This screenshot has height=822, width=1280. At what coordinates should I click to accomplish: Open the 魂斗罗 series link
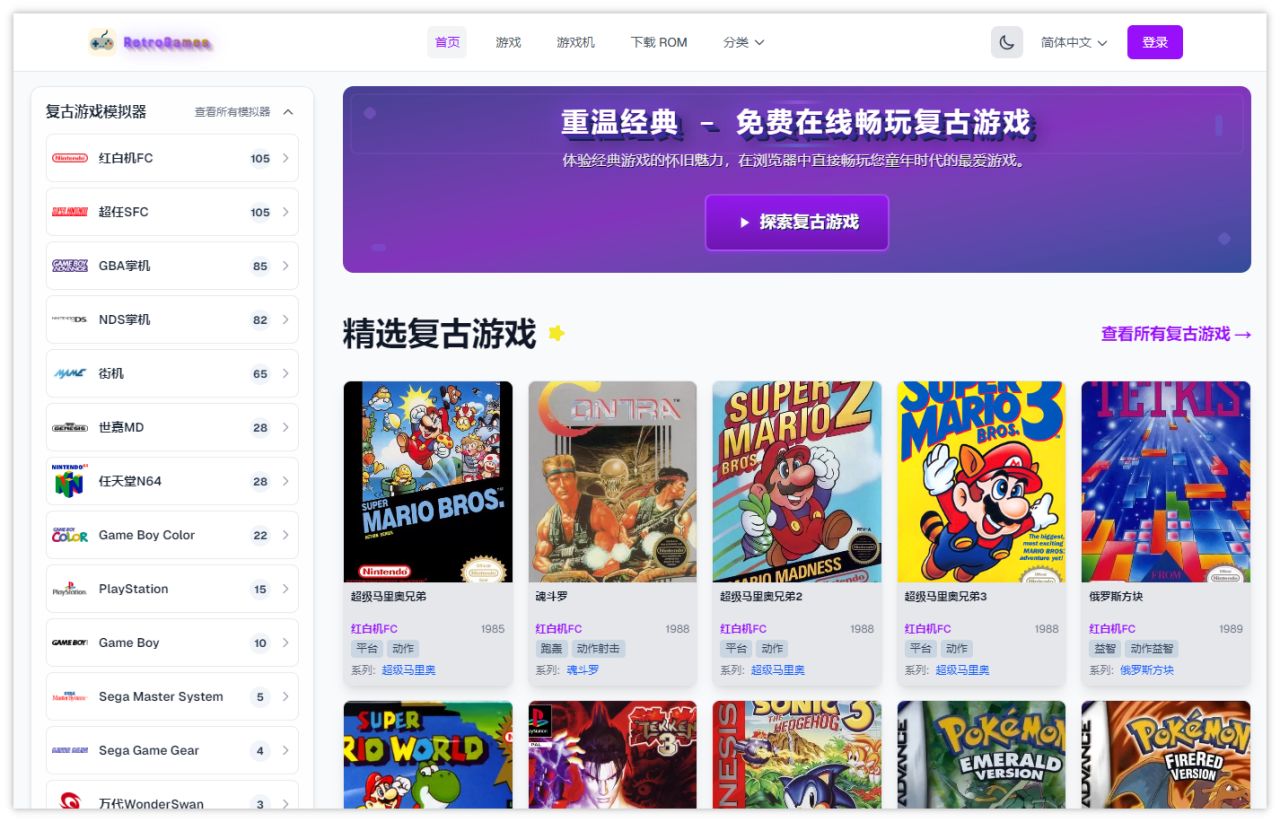point(583,670)
